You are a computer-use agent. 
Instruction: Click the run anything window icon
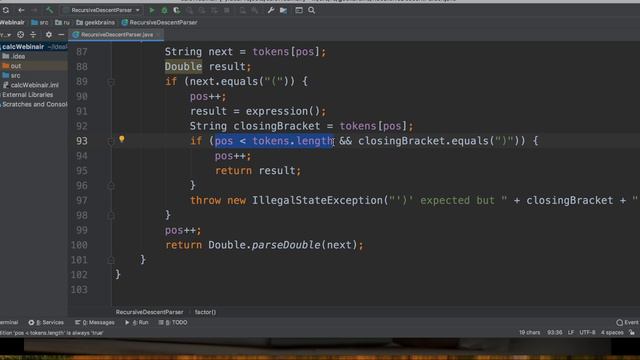pyautogui.click(x=299, y=10)
